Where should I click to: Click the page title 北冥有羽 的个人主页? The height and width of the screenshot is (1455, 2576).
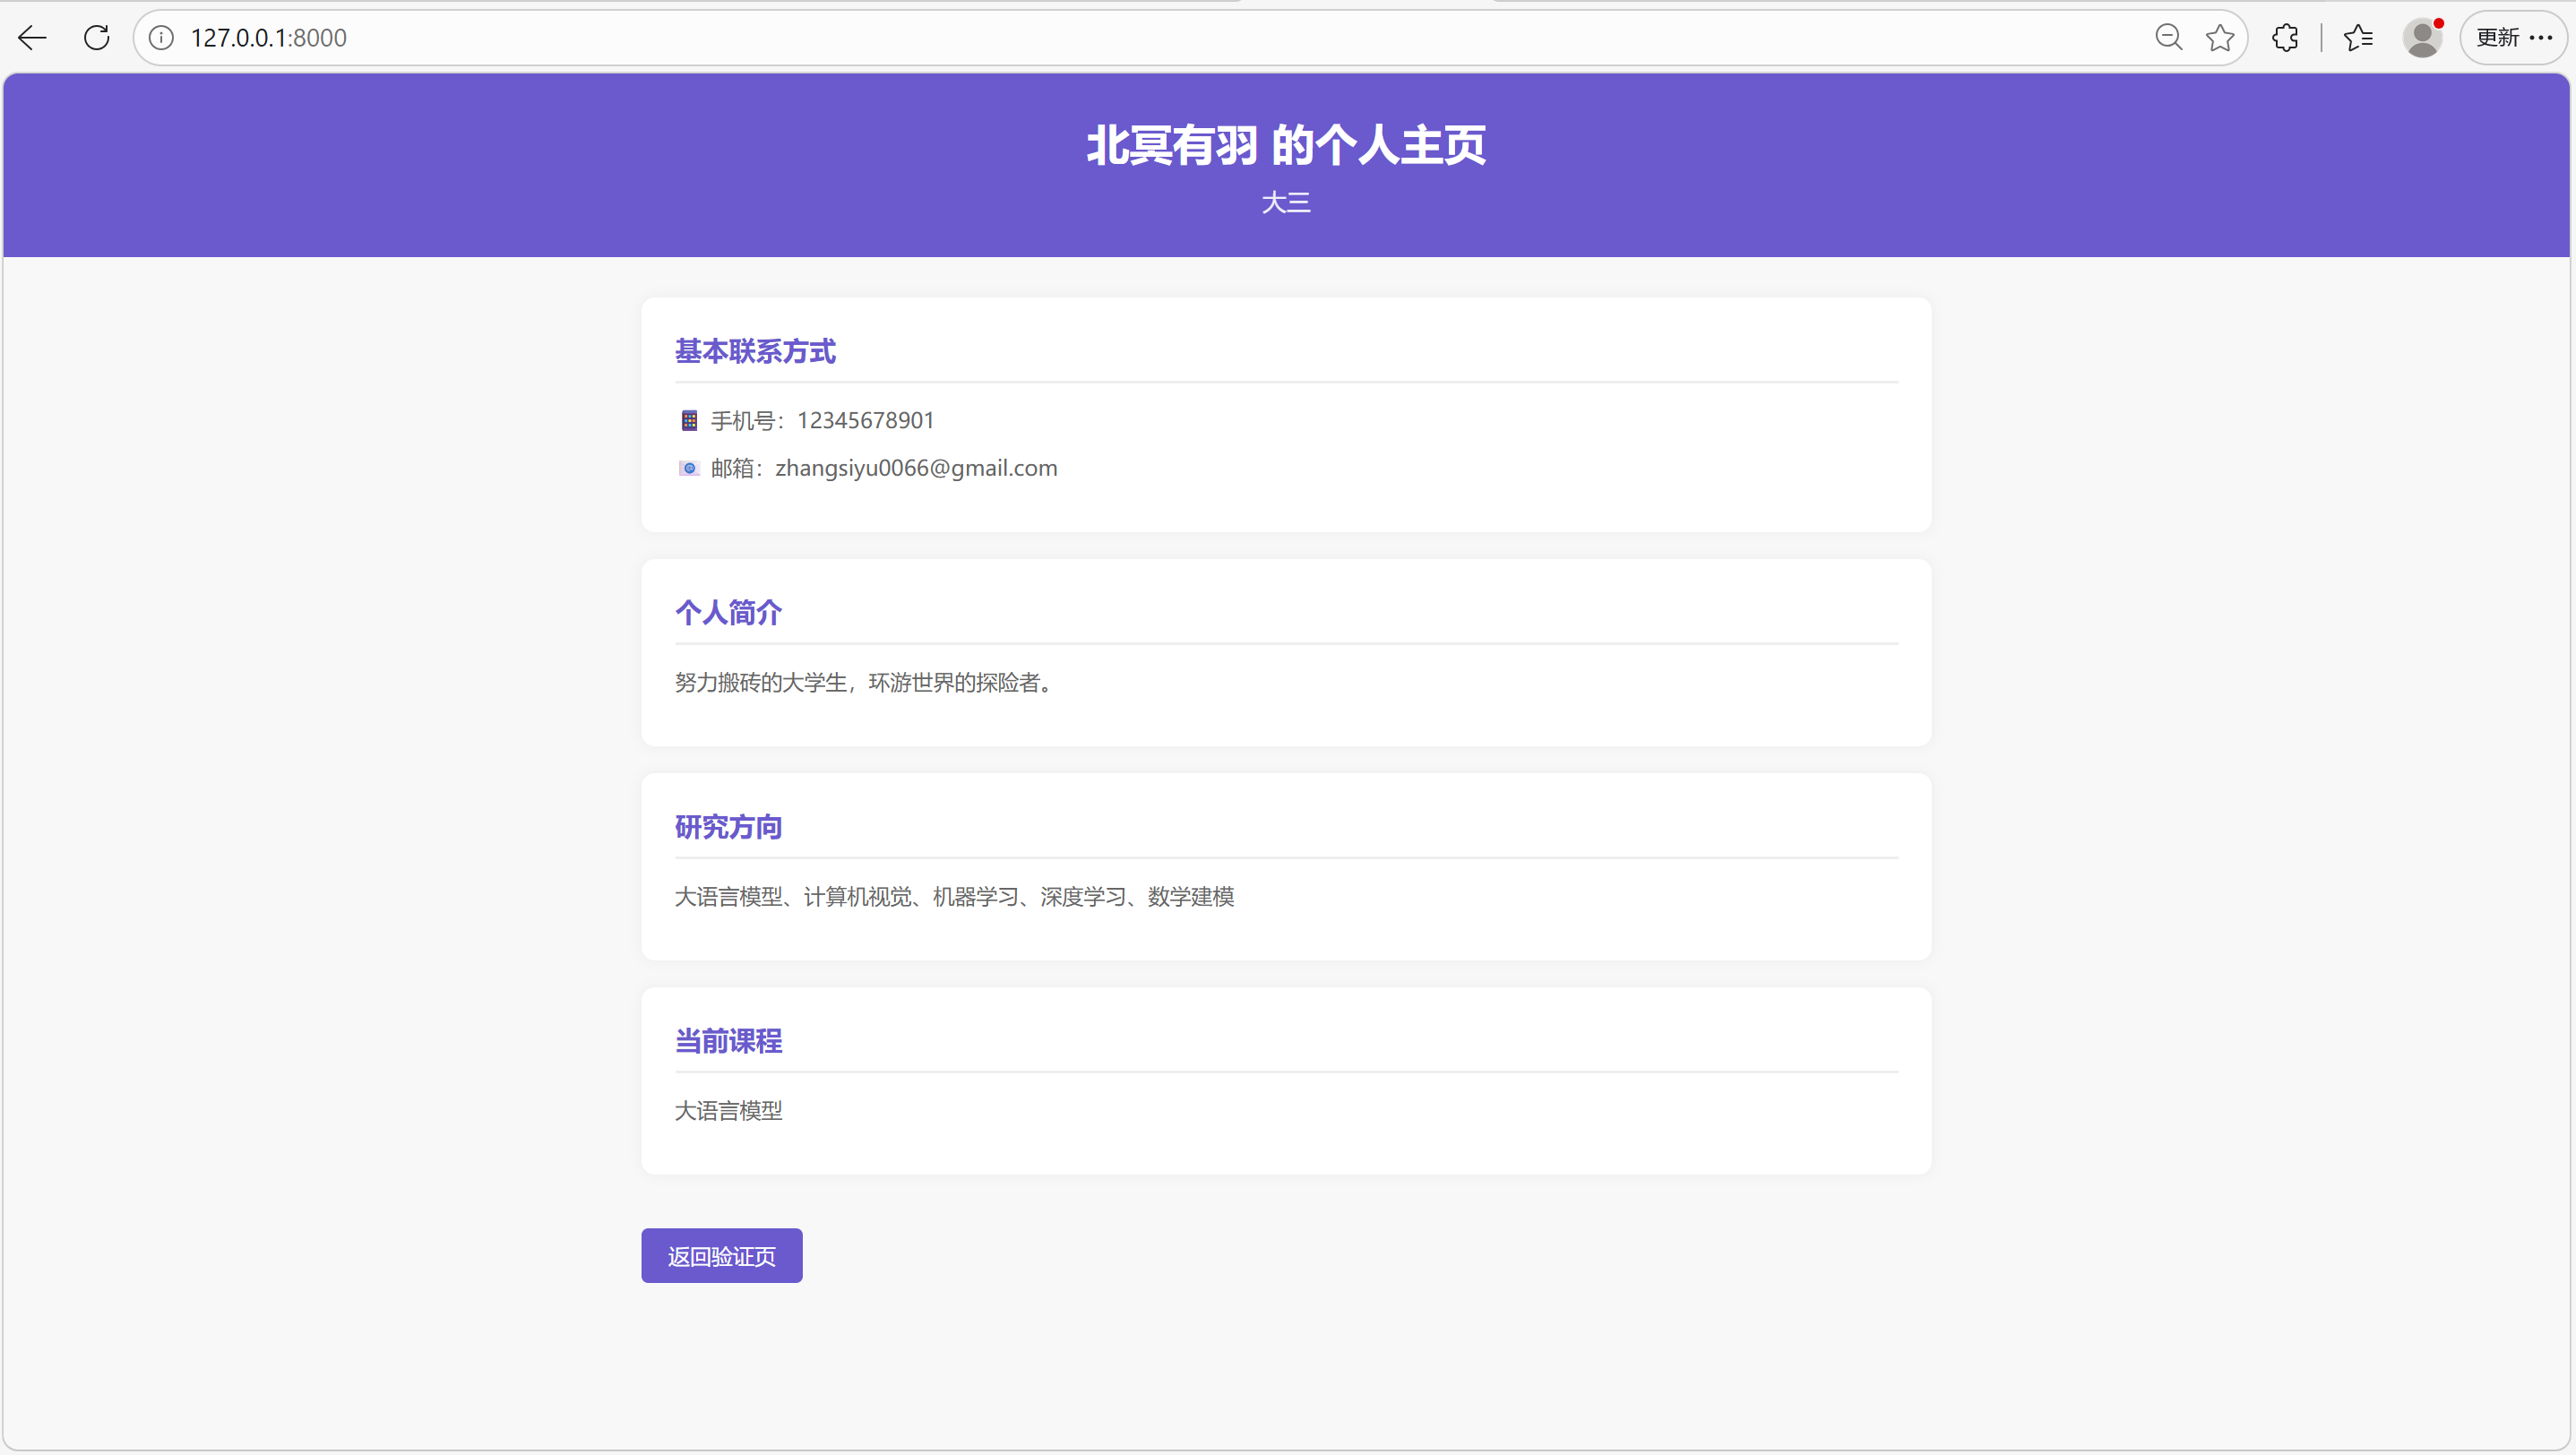1286,145
